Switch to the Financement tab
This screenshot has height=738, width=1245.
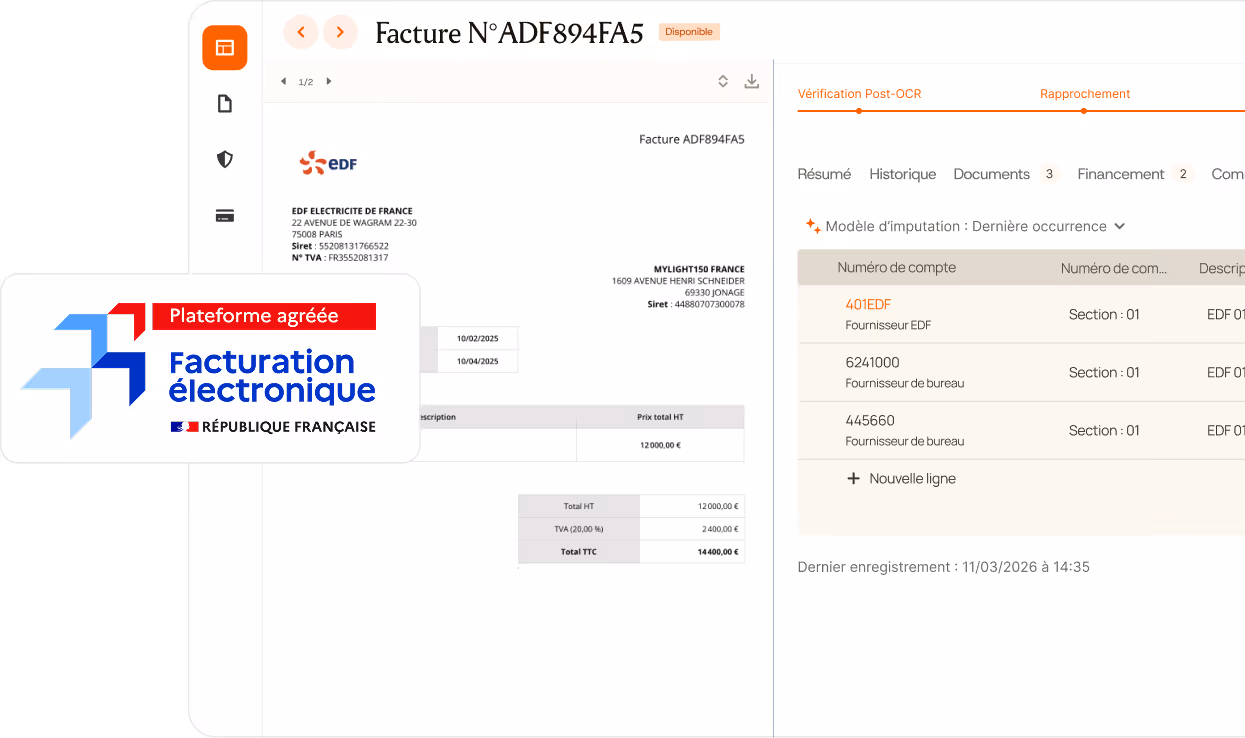point(1121,174)
